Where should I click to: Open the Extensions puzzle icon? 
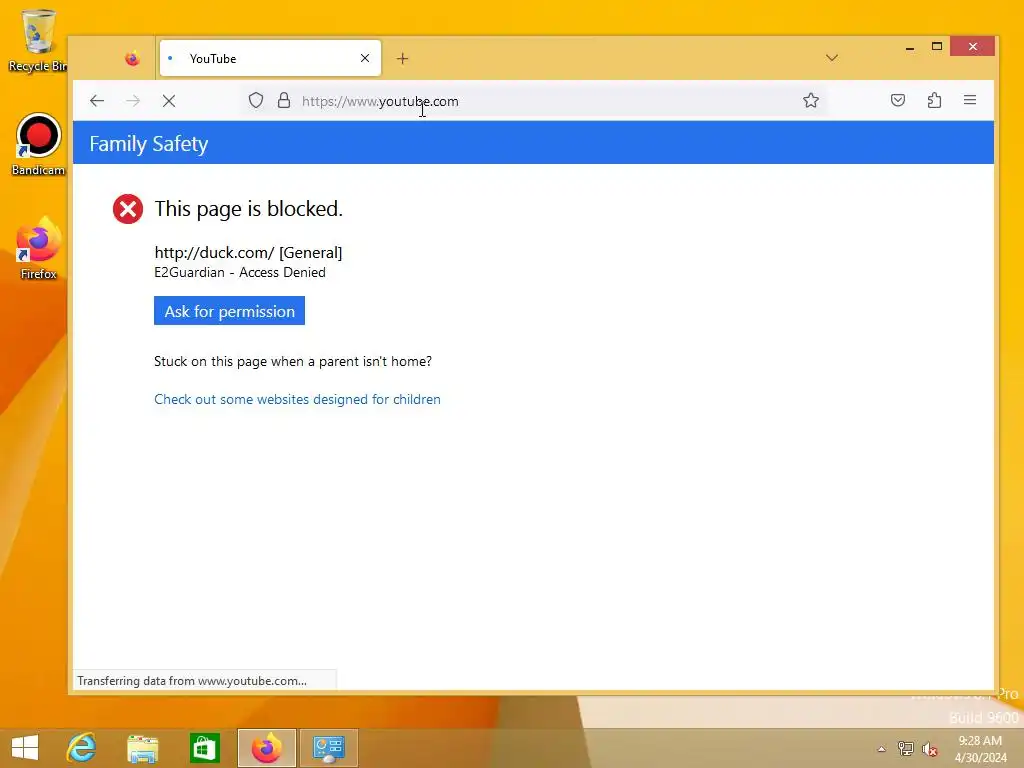point(935,100)
